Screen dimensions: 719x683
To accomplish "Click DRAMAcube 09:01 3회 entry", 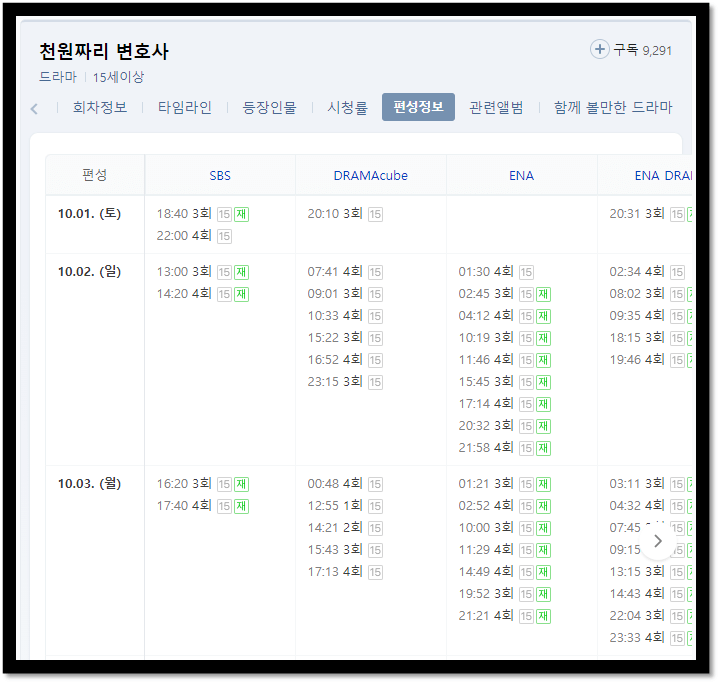I will tap(345, 294).
